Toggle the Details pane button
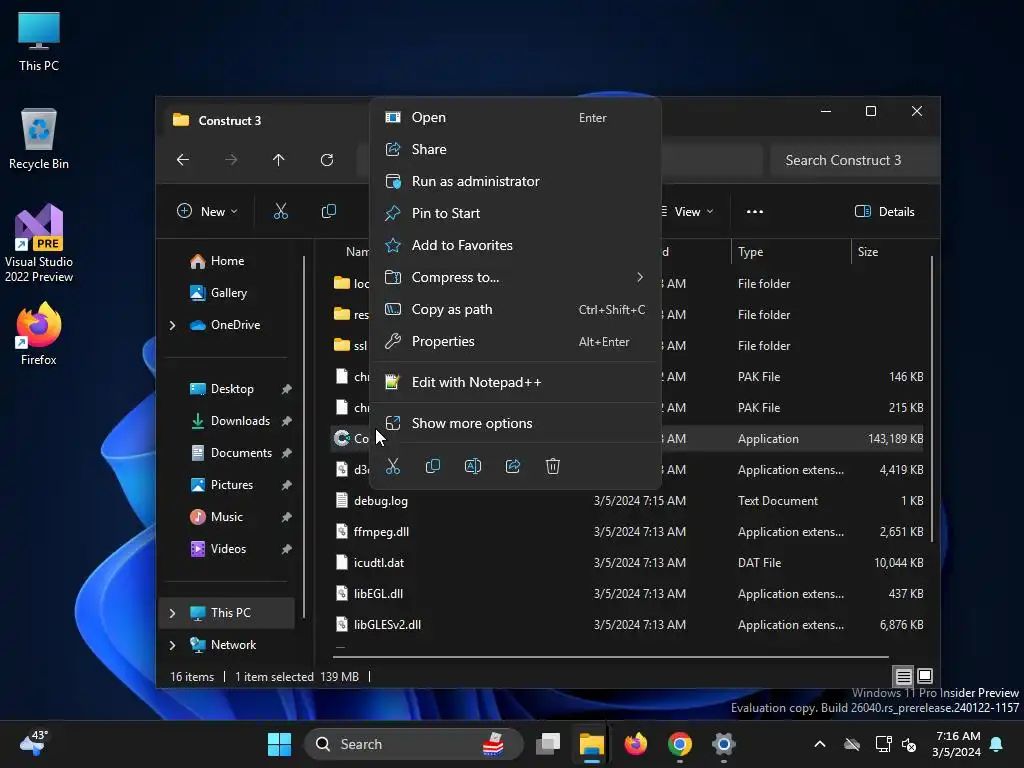 tap(885, 212)
